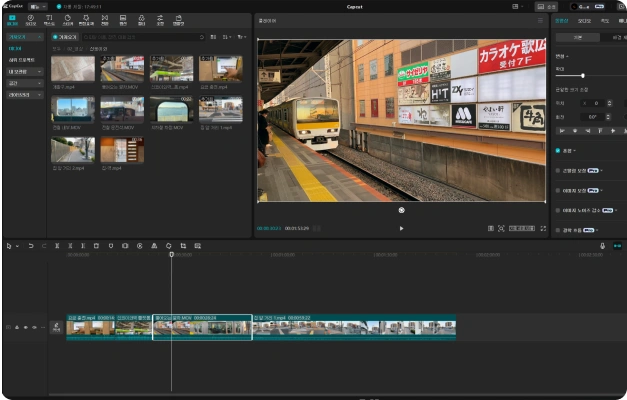Click the Freeze frame icon
This screenshot has width=627, height=400.
click(125, 246)
